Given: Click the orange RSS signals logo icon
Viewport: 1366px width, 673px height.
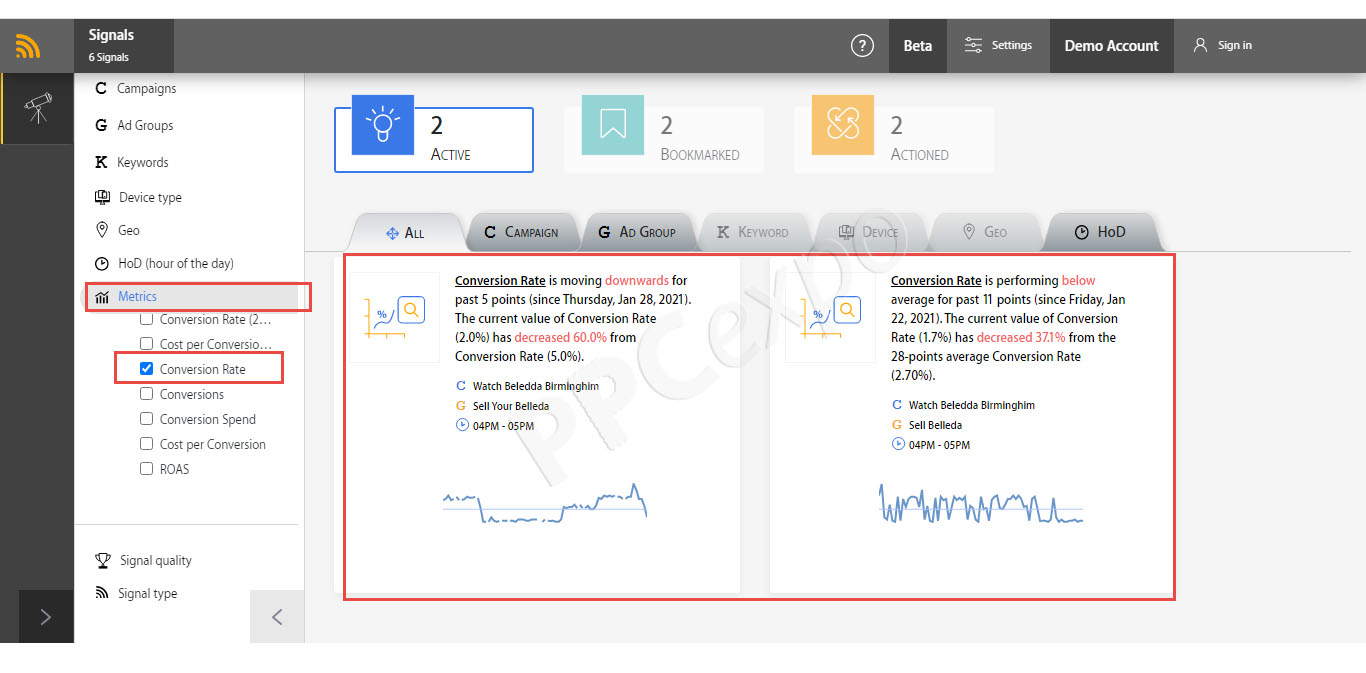Looking at the screenshot, I should (x=28, y=46).
